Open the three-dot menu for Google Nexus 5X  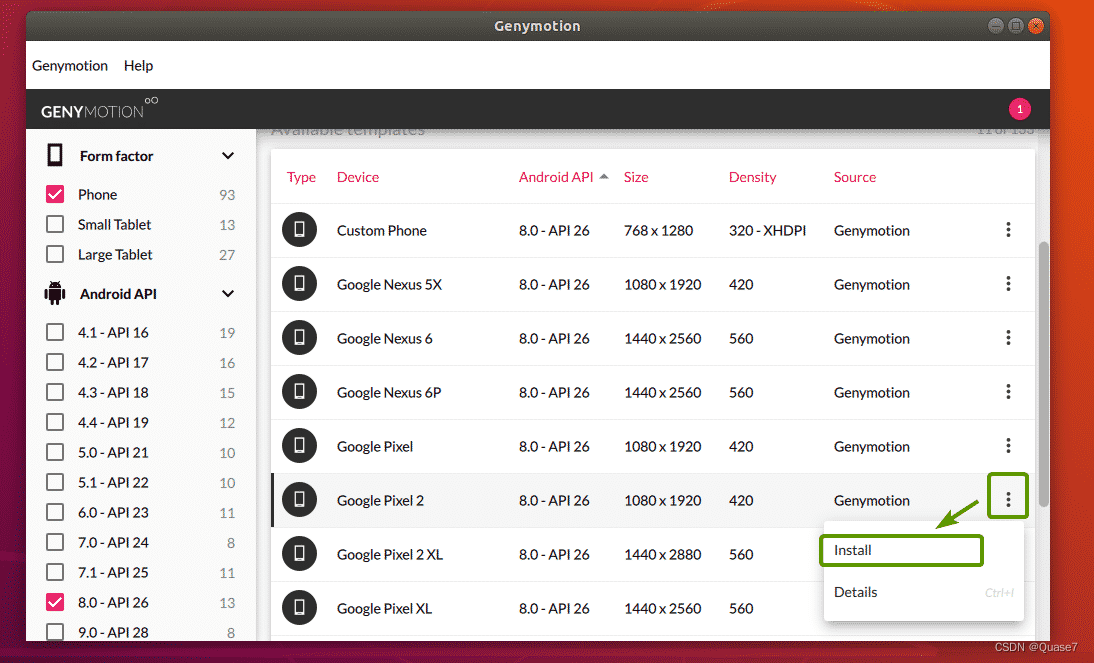1008,283
